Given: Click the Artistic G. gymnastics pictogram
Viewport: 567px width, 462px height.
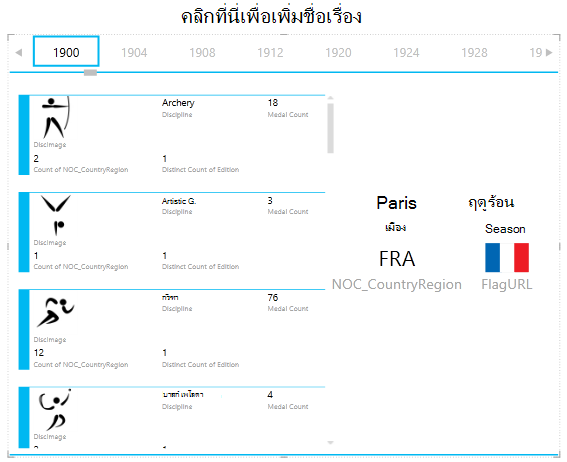Looking at the screenshot, I should (x=56, y=215).
